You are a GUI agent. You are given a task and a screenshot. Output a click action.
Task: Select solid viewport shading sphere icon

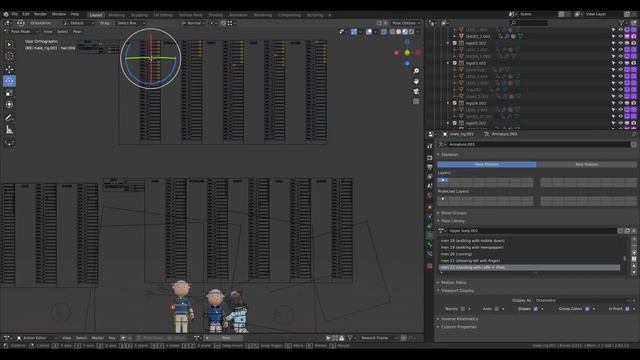[x=398, y=31]
